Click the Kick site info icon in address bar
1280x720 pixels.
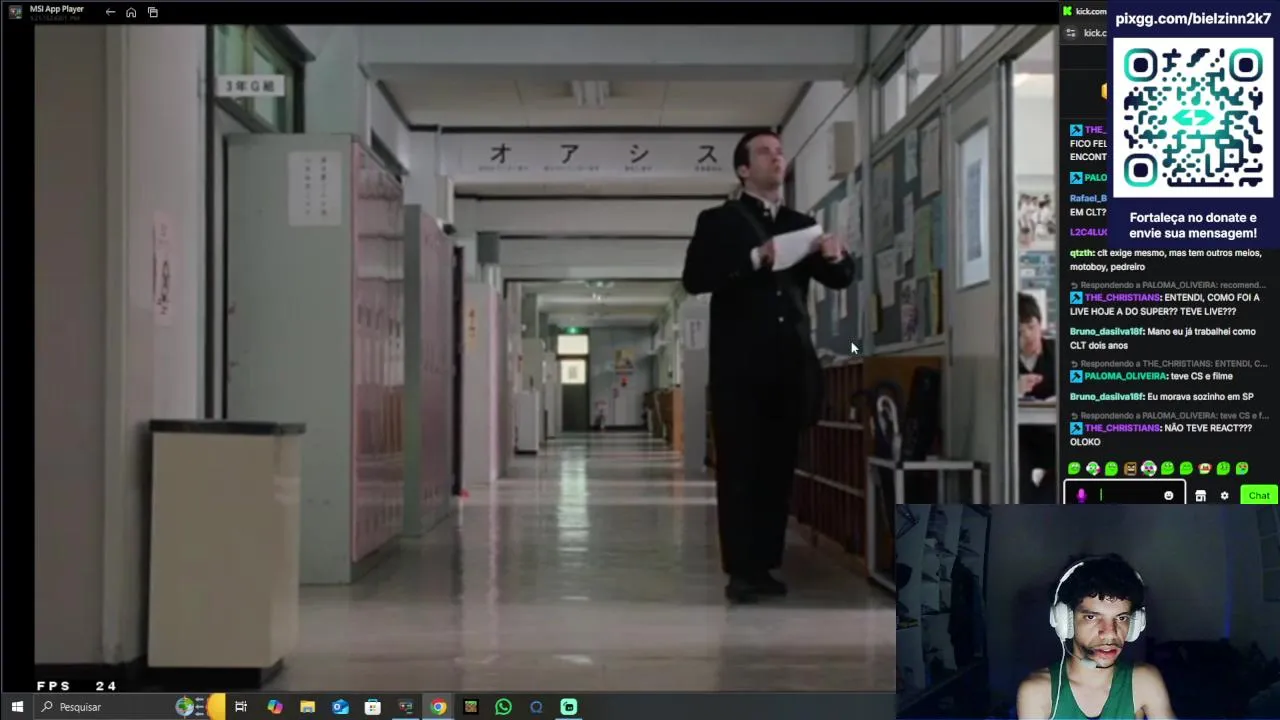(x=1071, y=33)
